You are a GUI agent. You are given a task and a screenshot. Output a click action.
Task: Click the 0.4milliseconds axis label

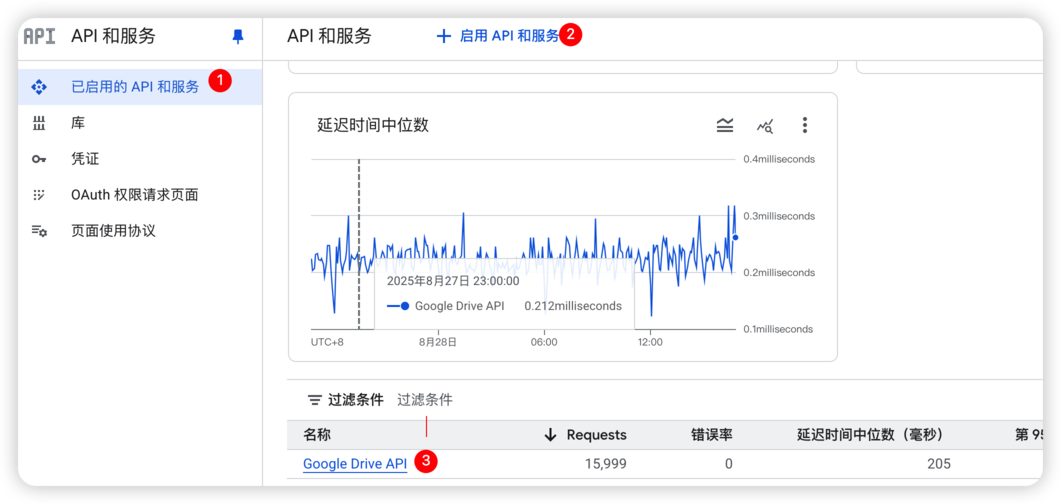(779, 160)
